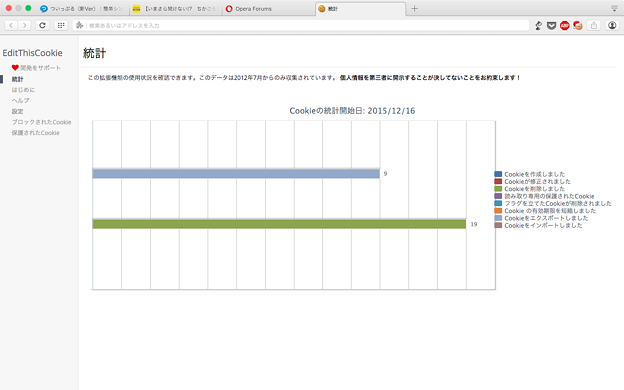The height and width of the screenshot is (390, 624).
Task: Select the 統計 browser tab
Action: [361, 9]
